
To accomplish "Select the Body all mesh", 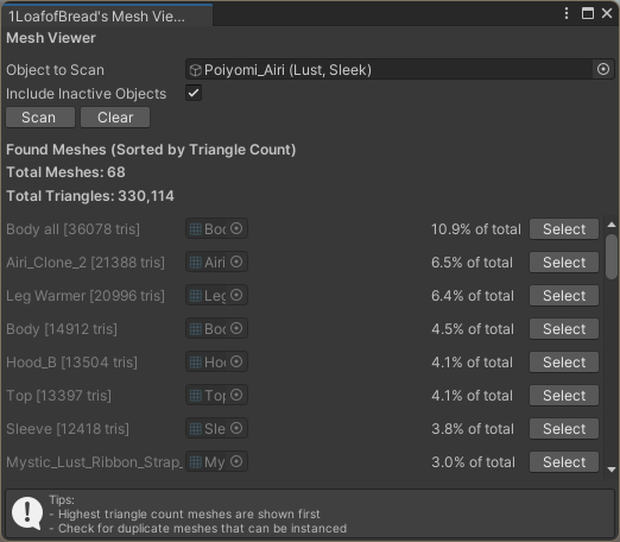I will tap(564, 229).
